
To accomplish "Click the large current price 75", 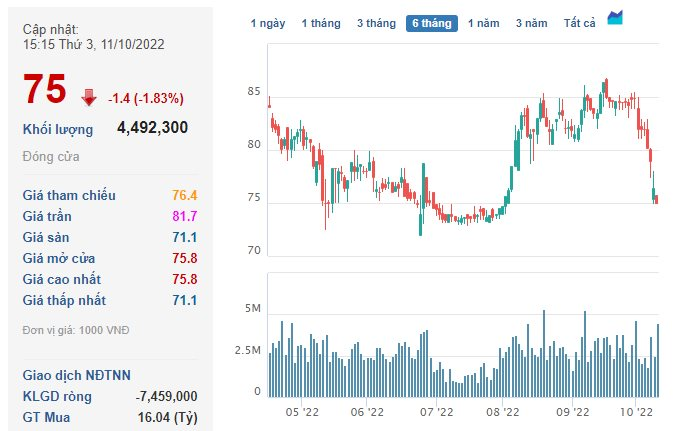I will point(45,90).
